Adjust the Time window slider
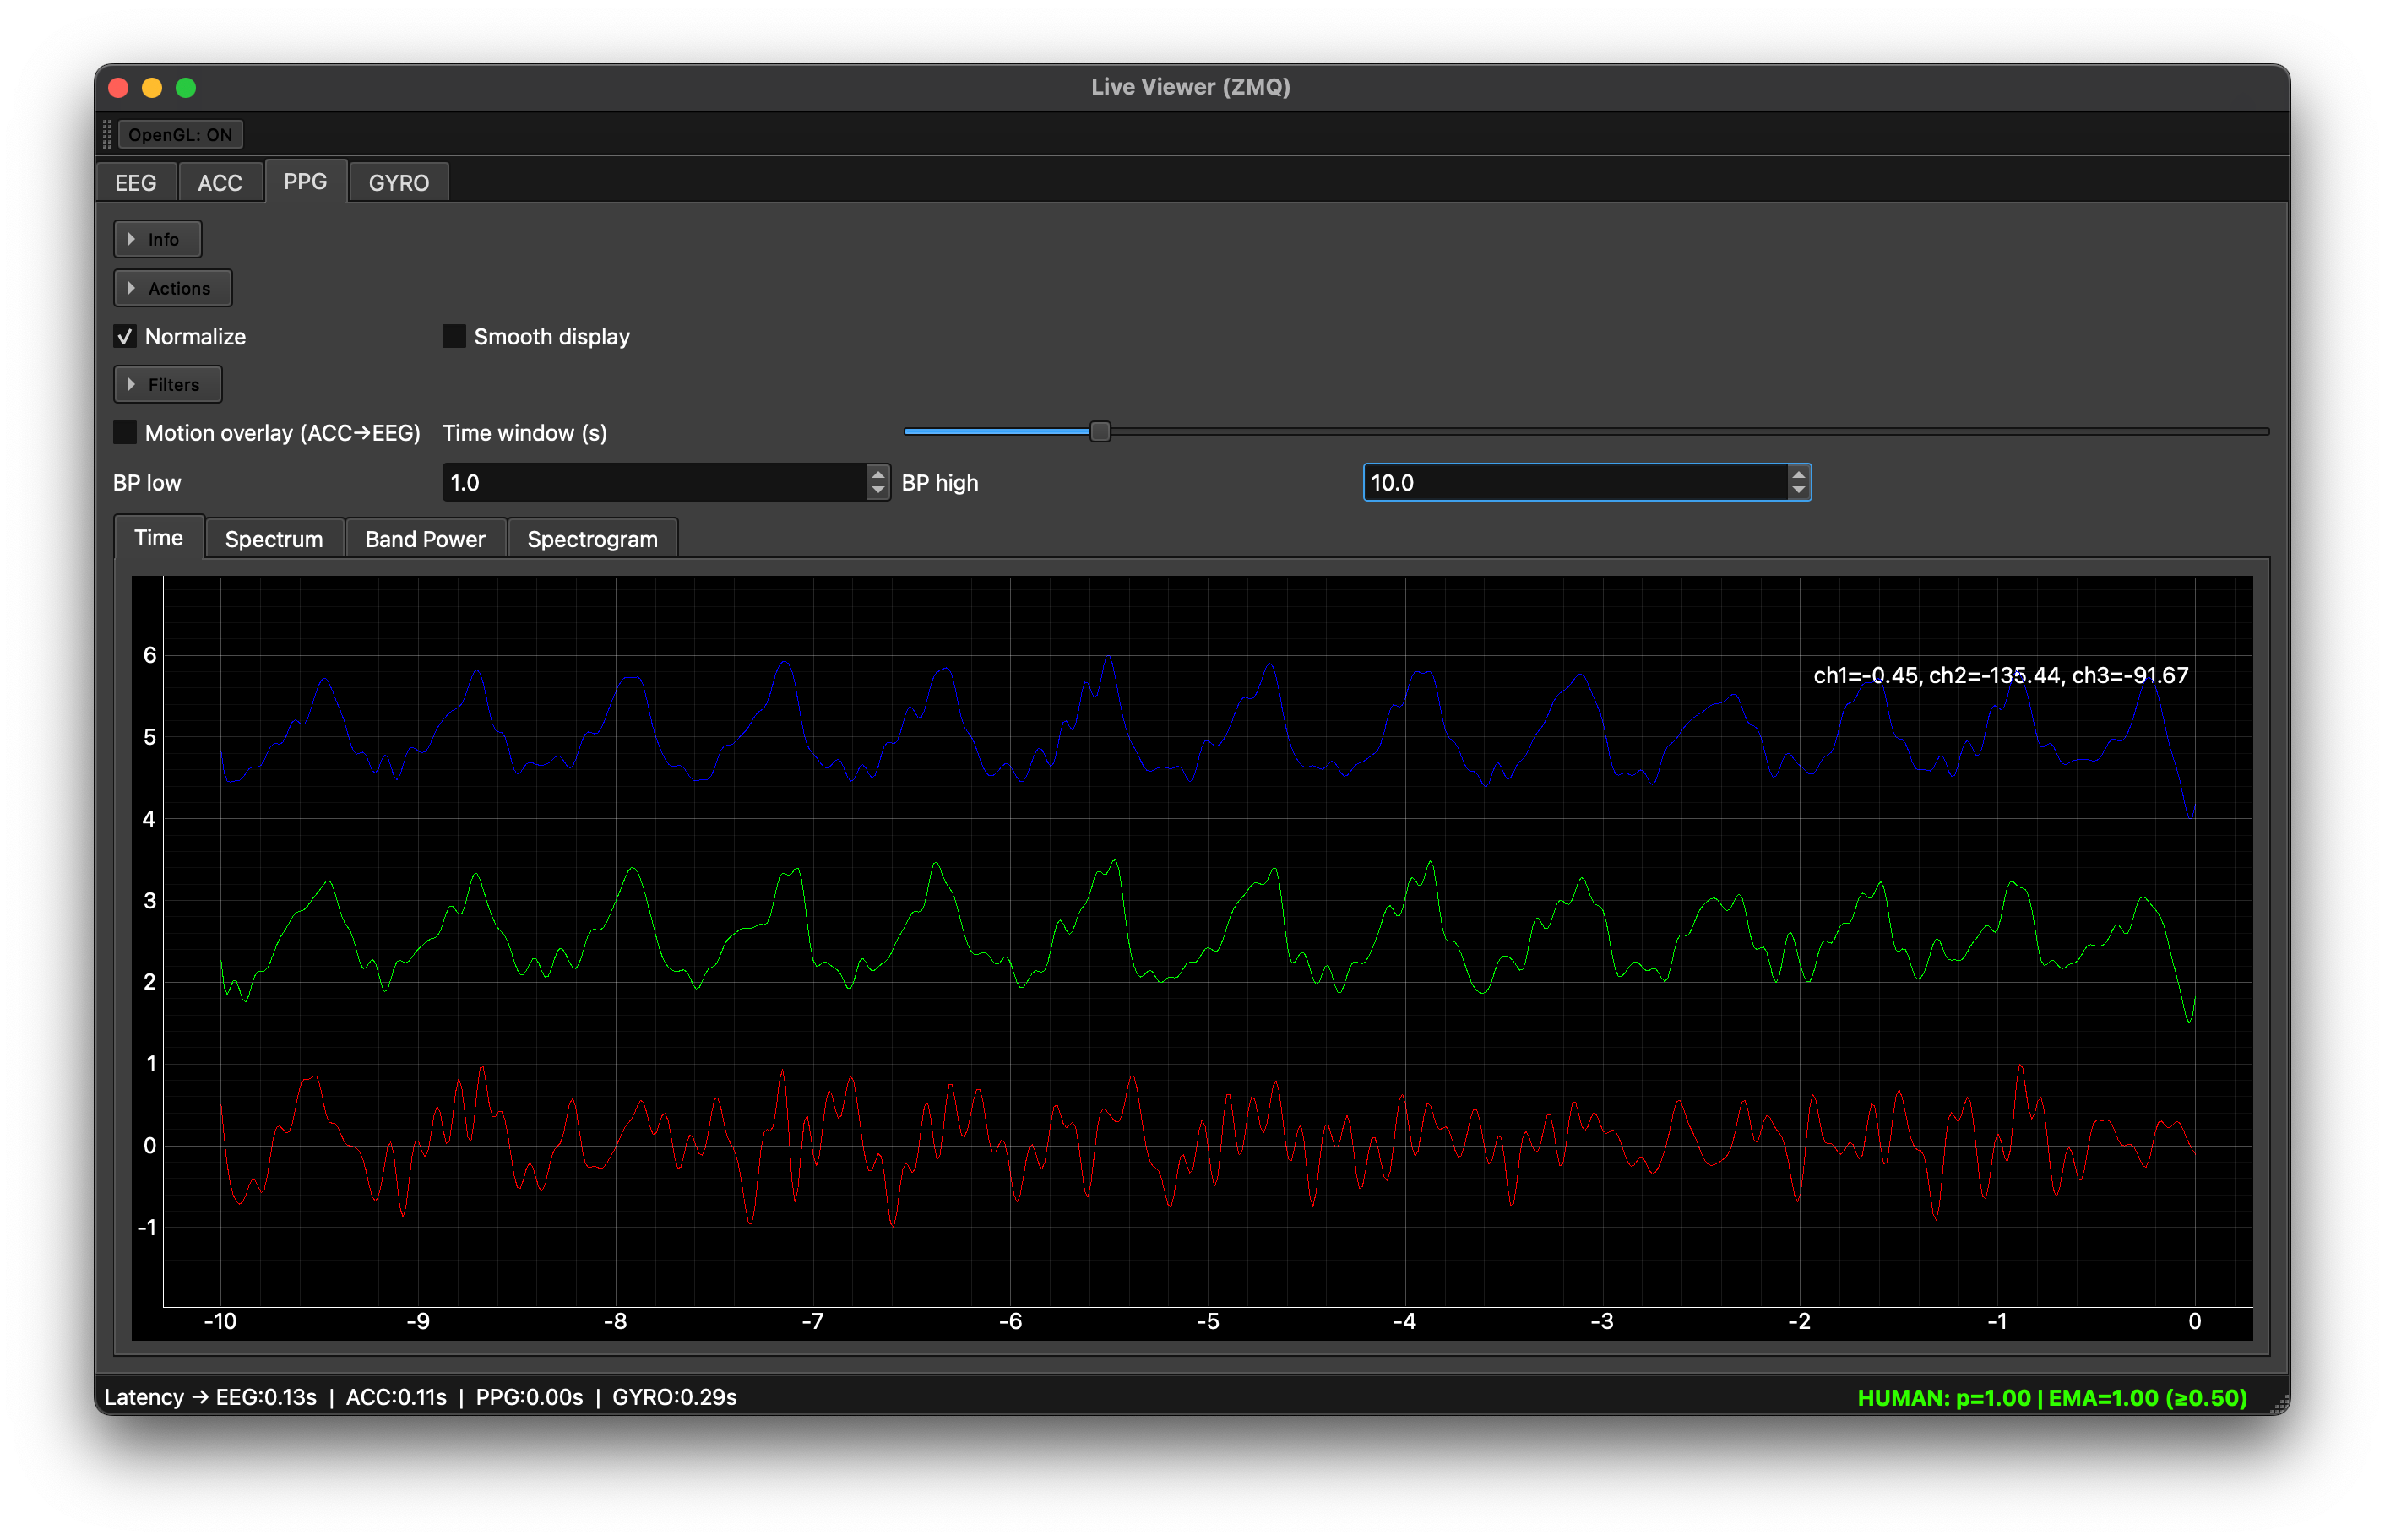The image size is (2385, 1540). [x=1100, y=431]
